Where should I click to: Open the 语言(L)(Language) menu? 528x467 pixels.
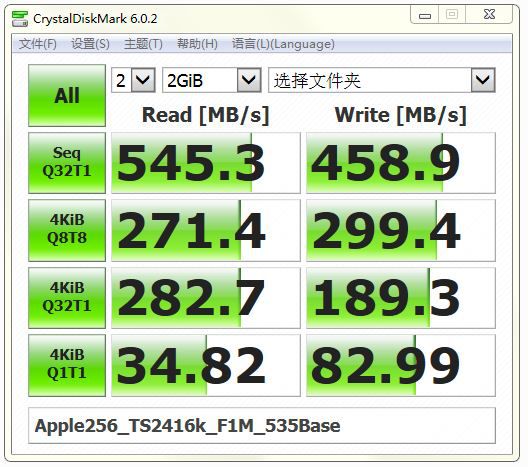[x=283, y=44]
